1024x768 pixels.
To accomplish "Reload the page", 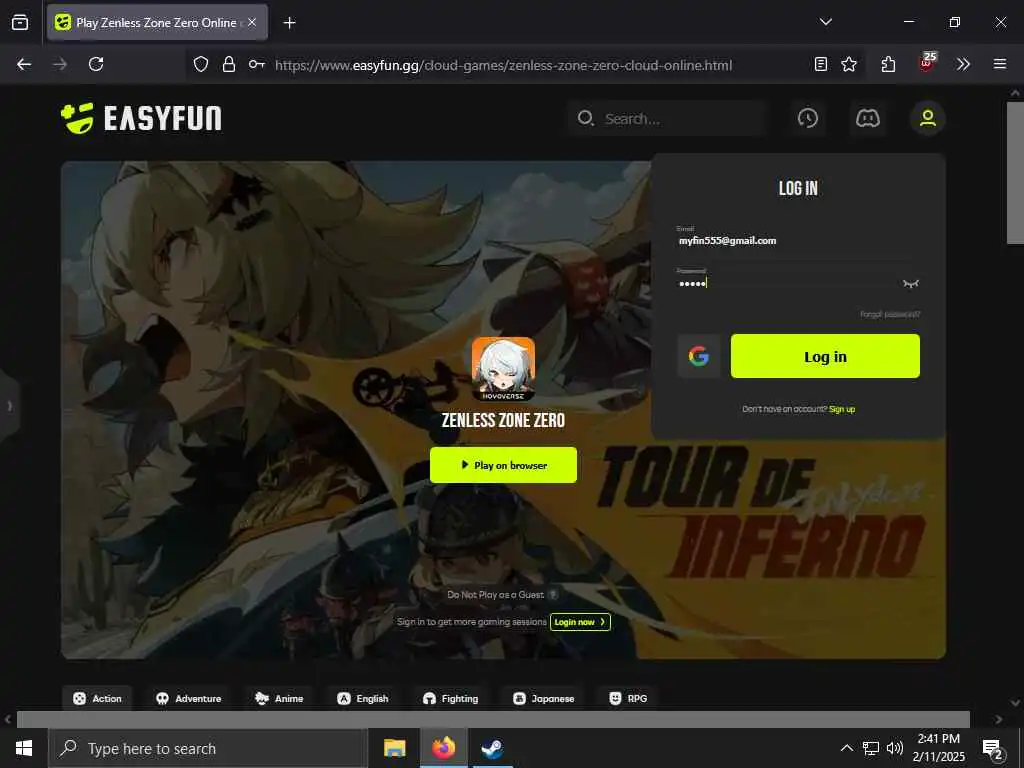I will 96,64.
